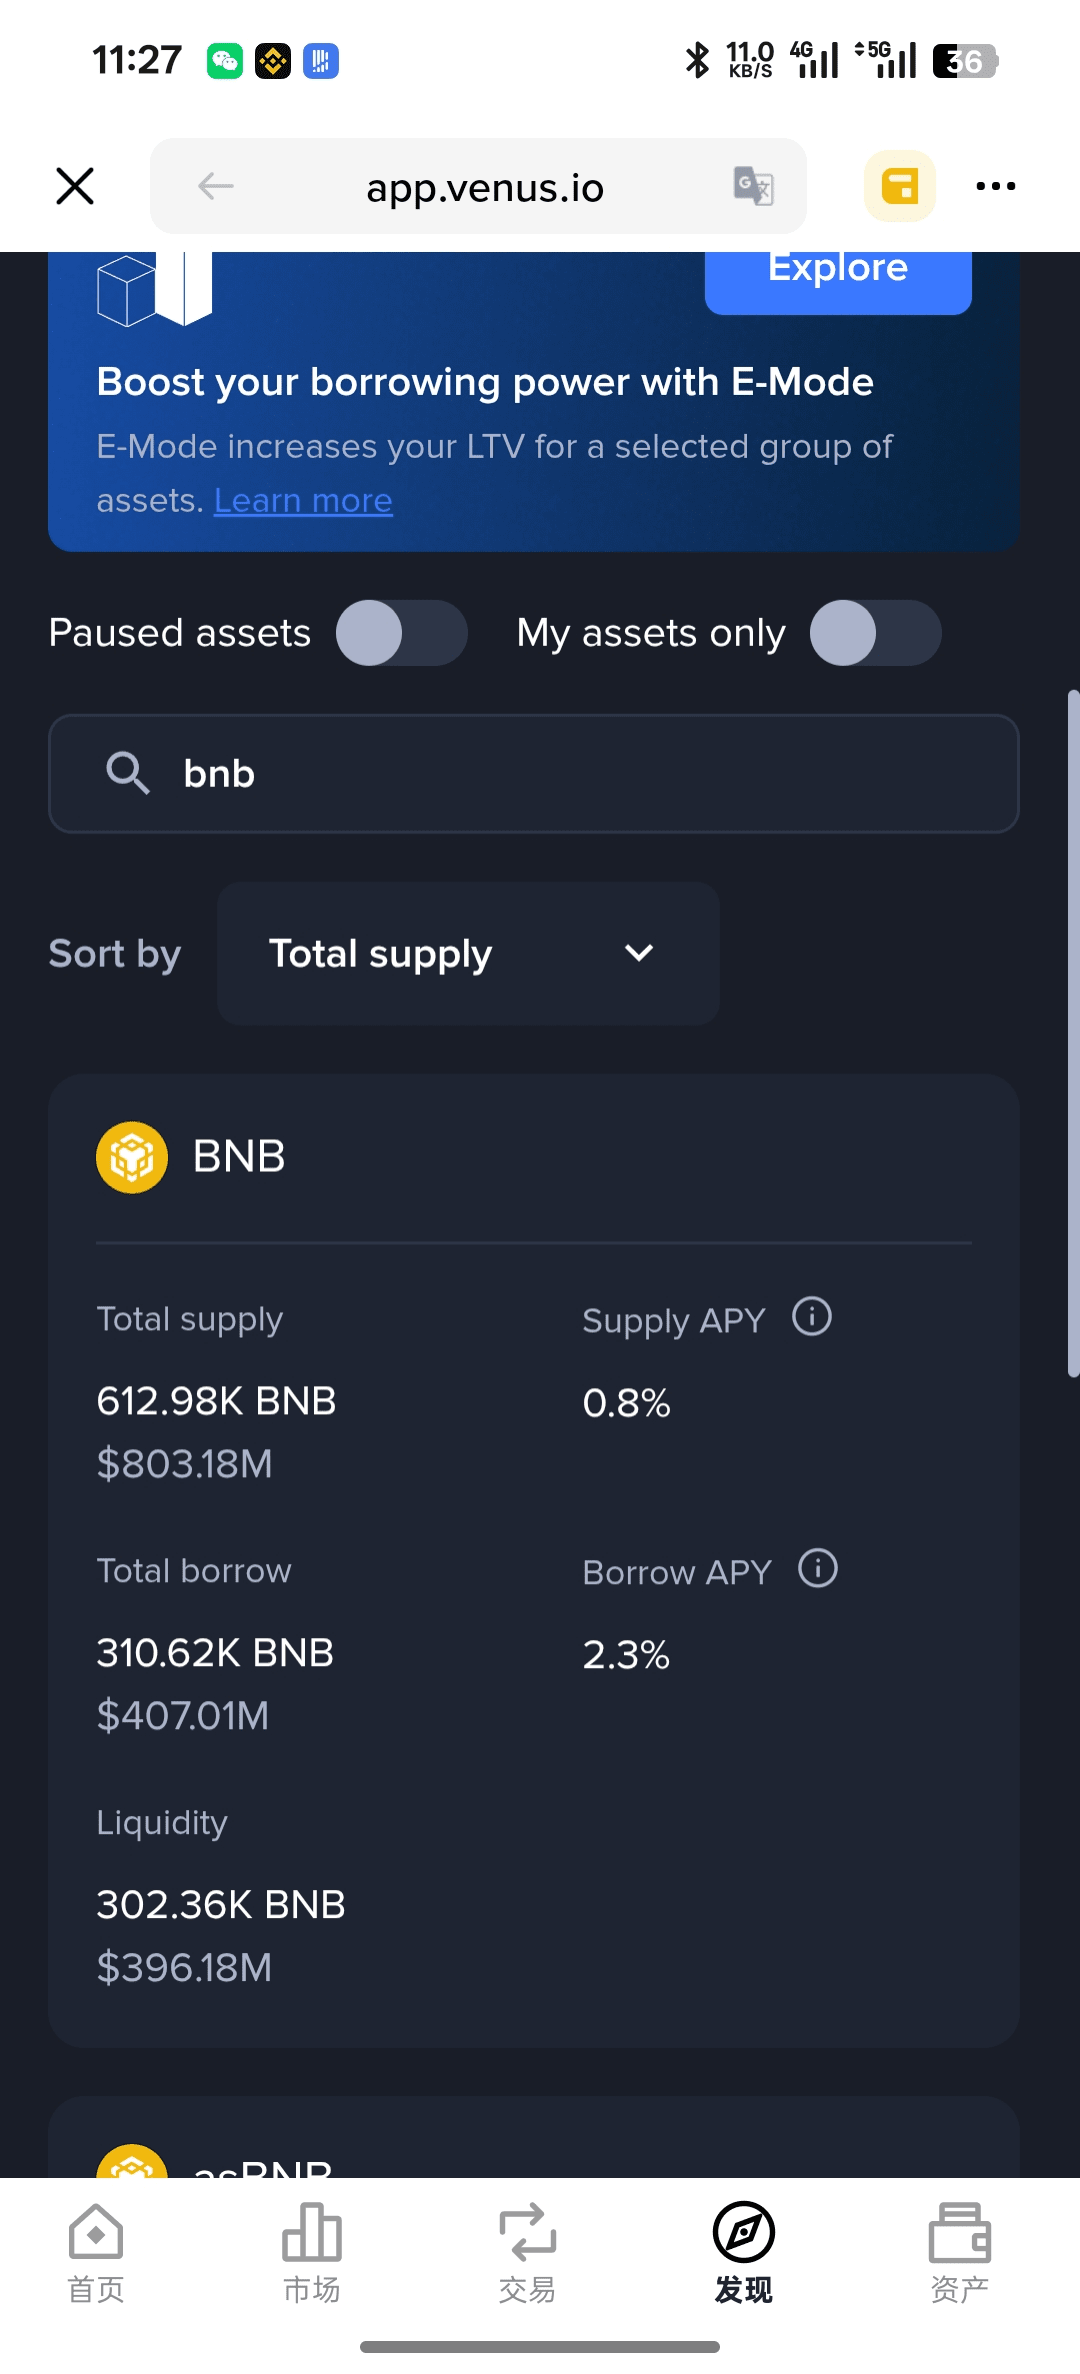Follow the E-Mode Learn more link

point(303,500)
